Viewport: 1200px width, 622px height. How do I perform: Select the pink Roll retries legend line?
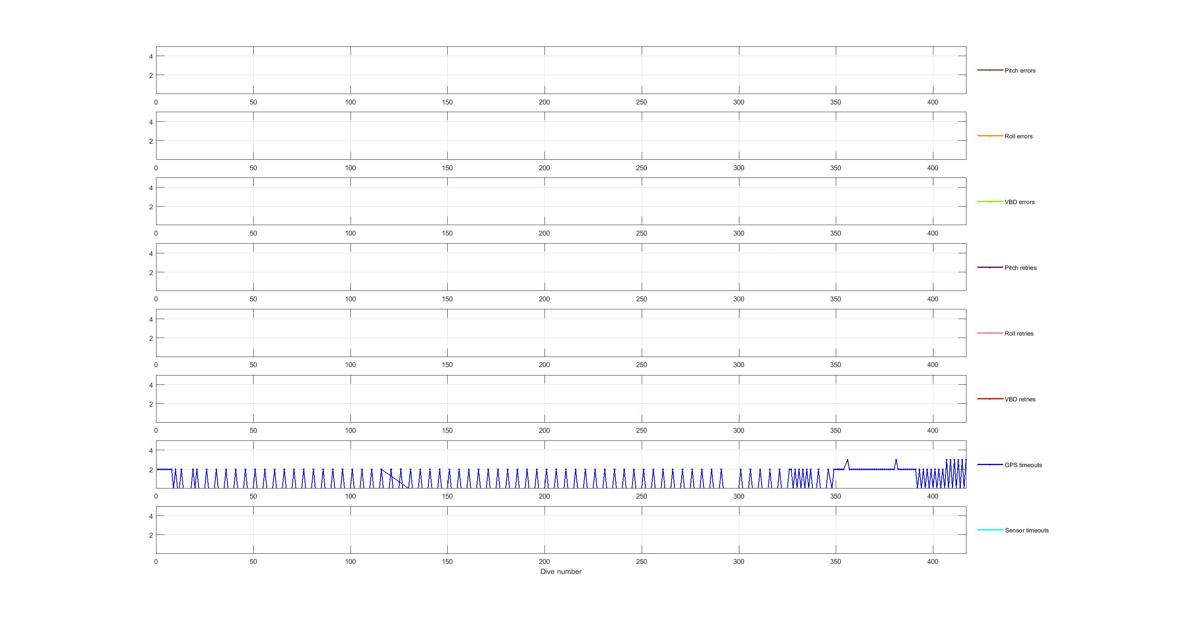click(x=990, y=333)
